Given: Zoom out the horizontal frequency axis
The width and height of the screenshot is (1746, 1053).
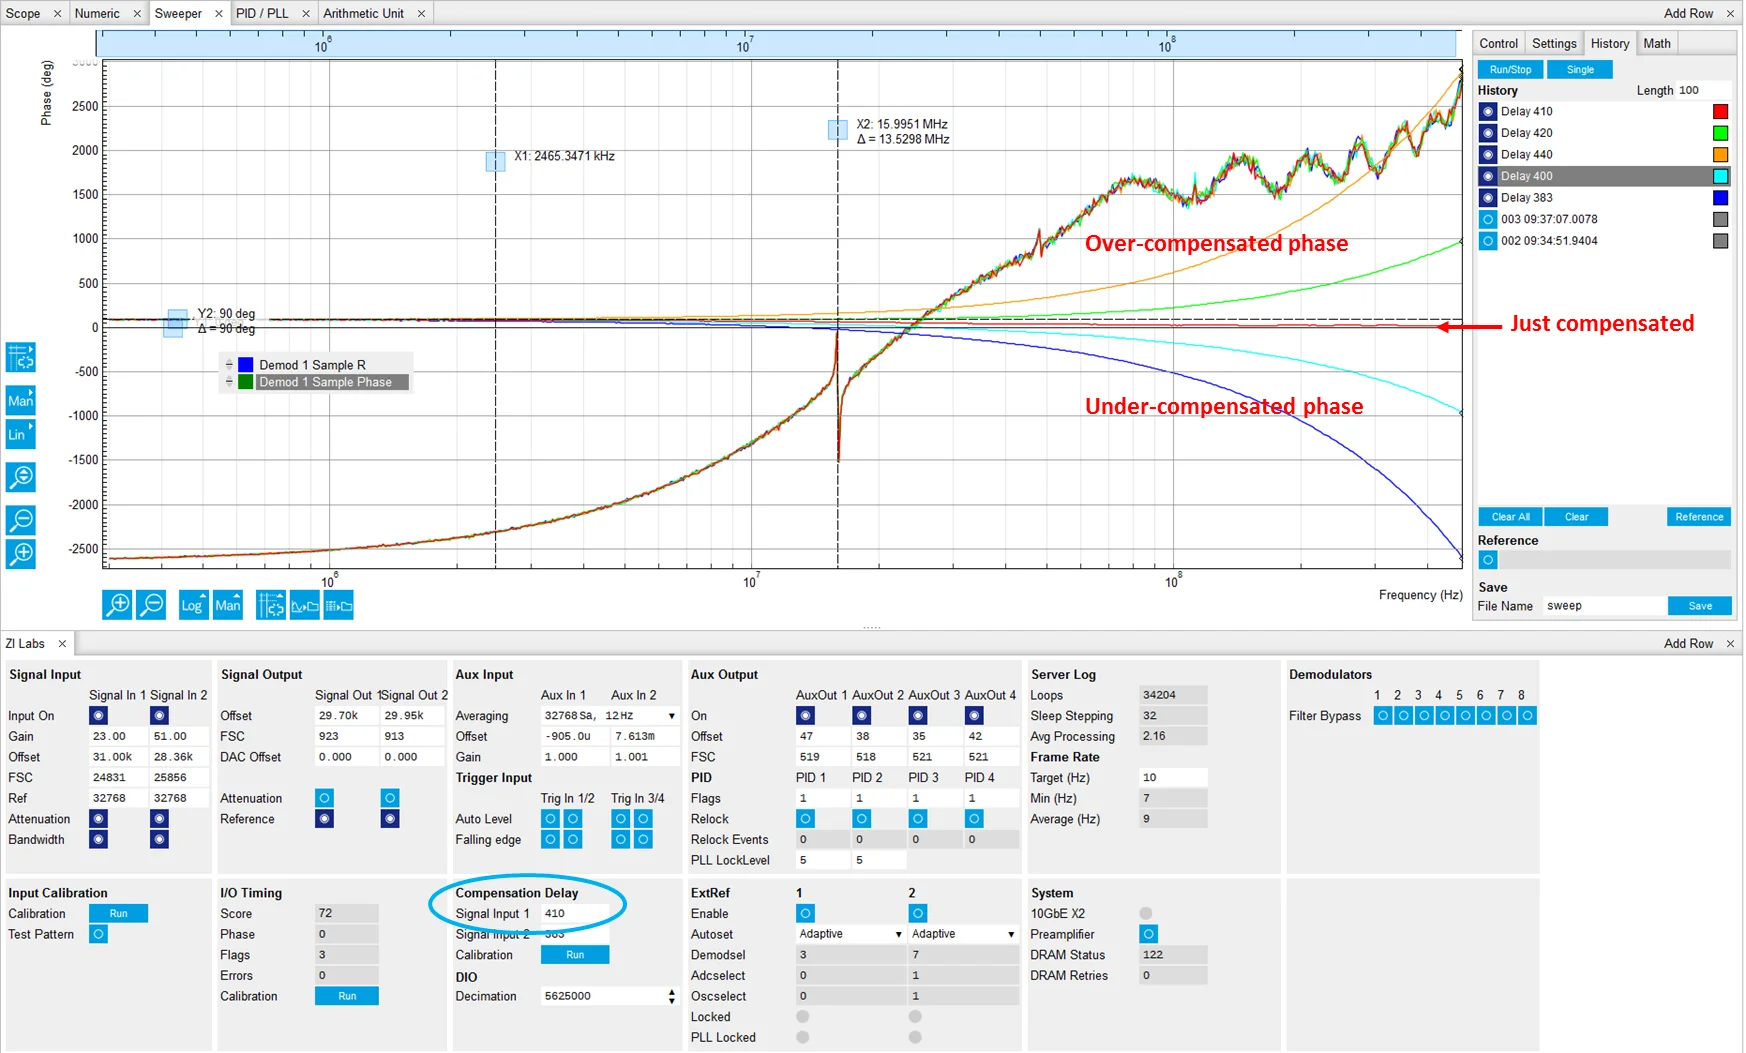Looking at the screenshot, I should coord(151,605).
